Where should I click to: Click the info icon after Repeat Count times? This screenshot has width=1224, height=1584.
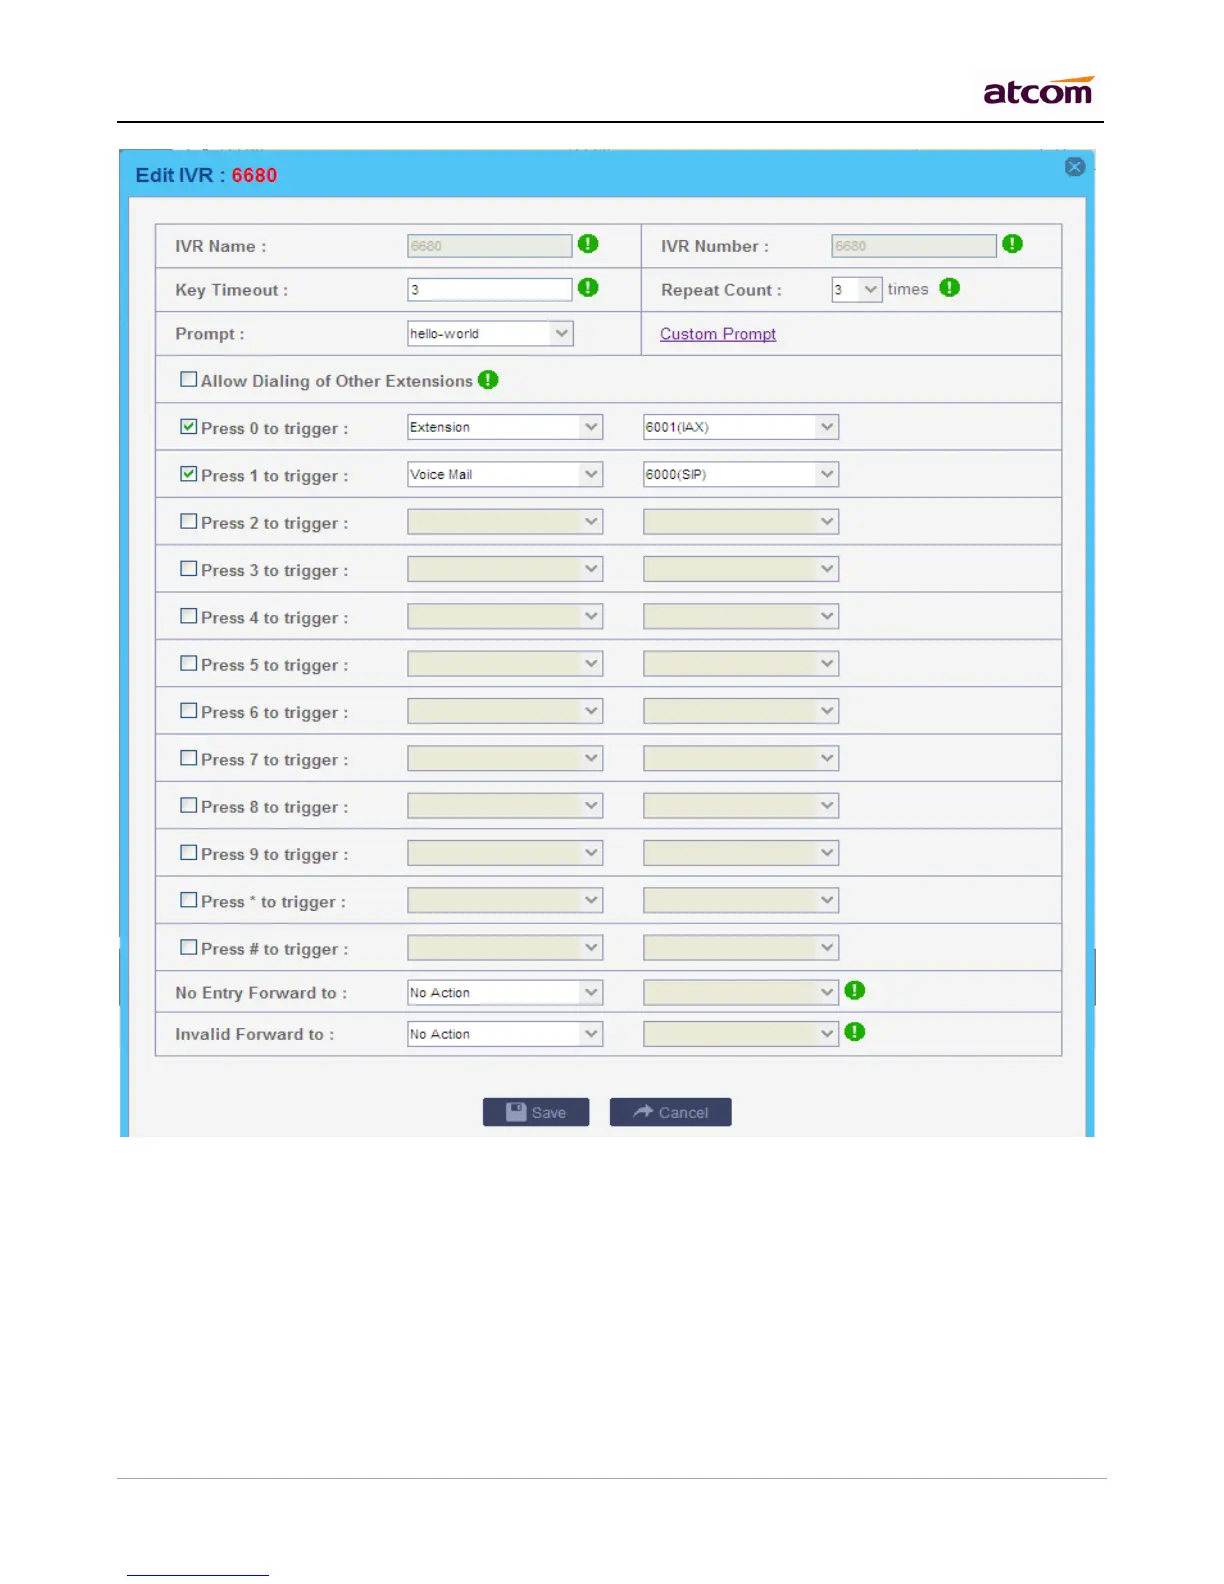(950, 288)
